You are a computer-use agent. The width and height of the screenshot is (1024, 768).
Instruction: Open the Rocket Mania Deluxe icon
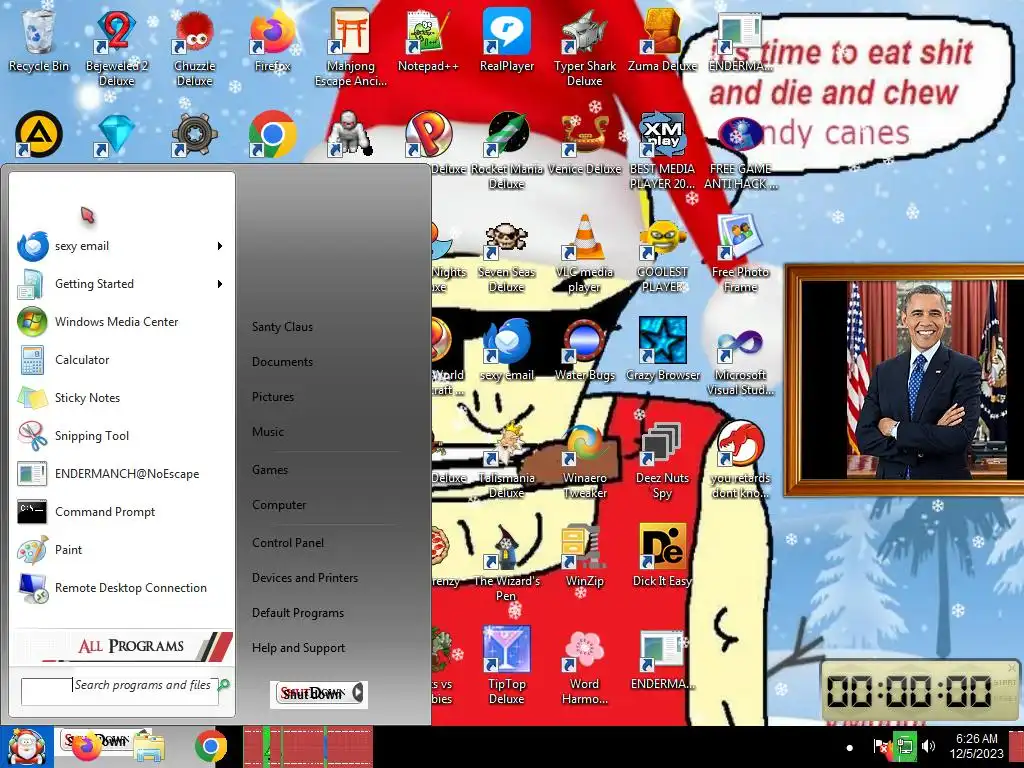pyautogui.click(x=507, y=150)
